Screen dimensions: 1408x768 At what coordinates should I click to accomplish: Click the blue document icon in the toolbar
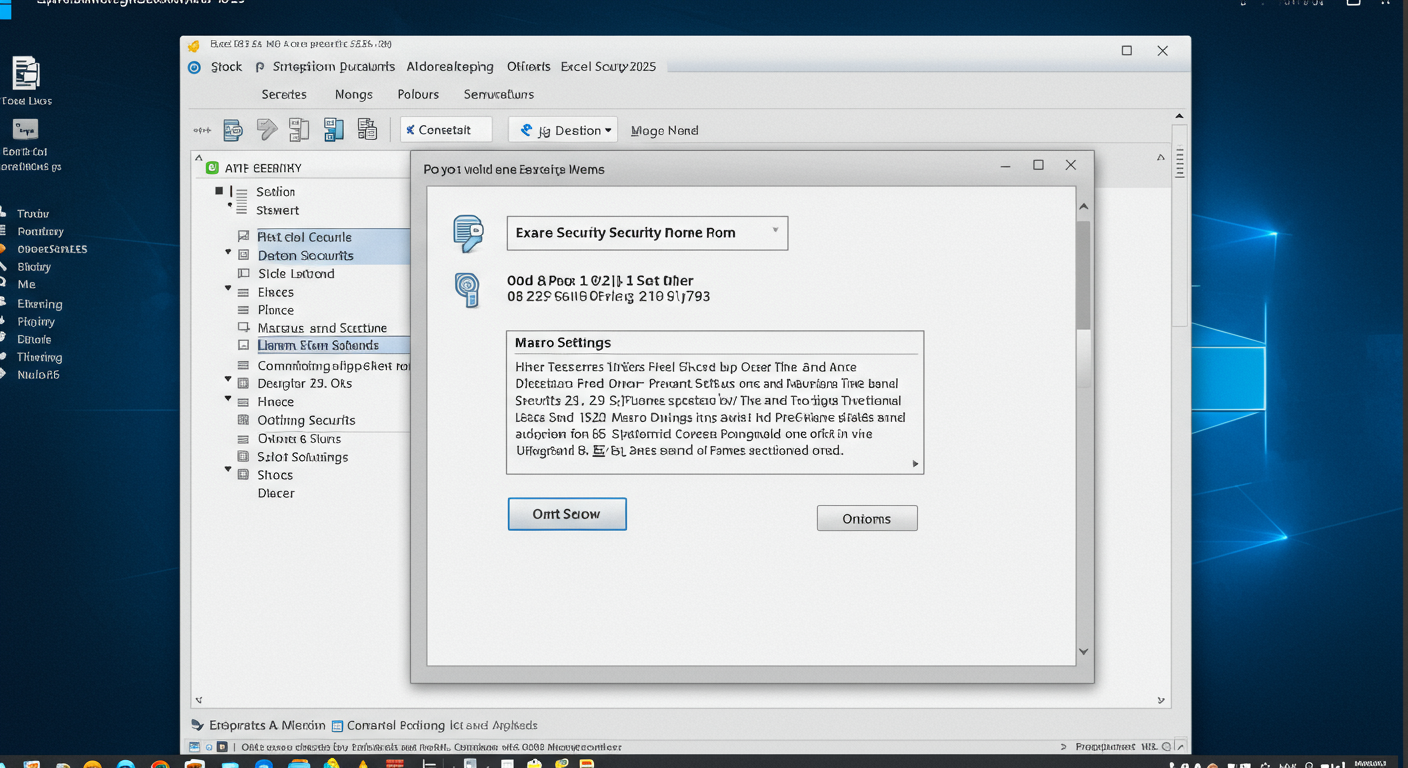[x=233, y=130]
